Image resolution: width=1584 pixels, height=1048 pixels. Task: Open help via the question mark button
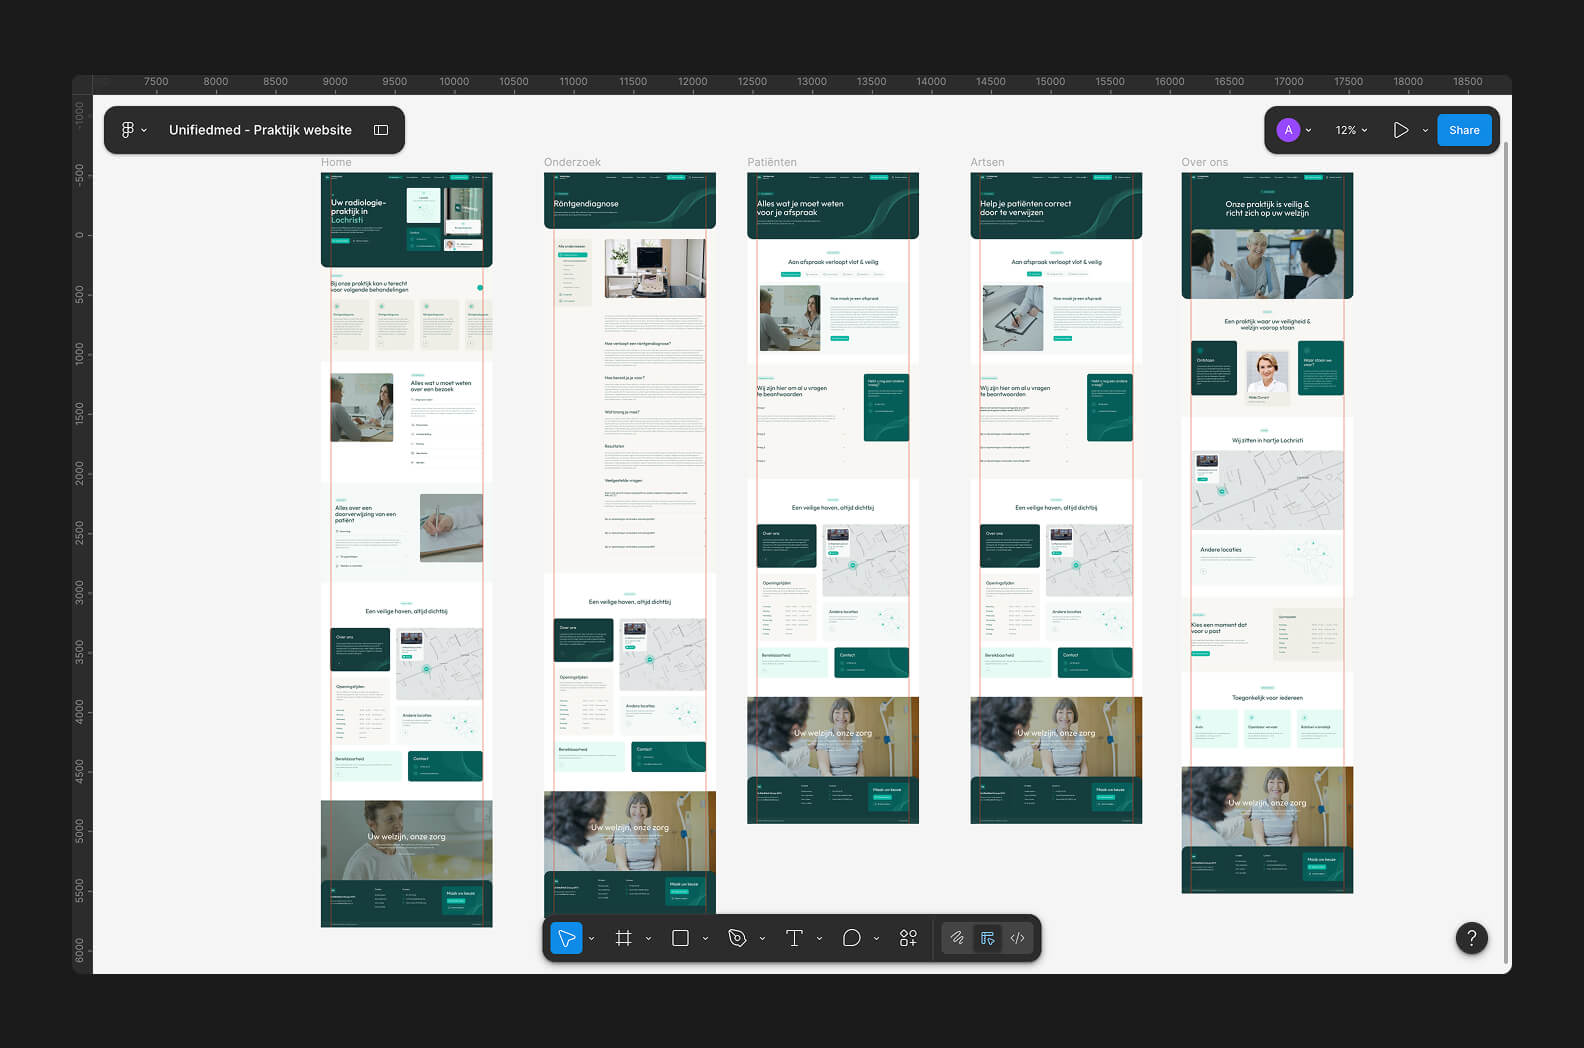click(x=1471, y=938)
